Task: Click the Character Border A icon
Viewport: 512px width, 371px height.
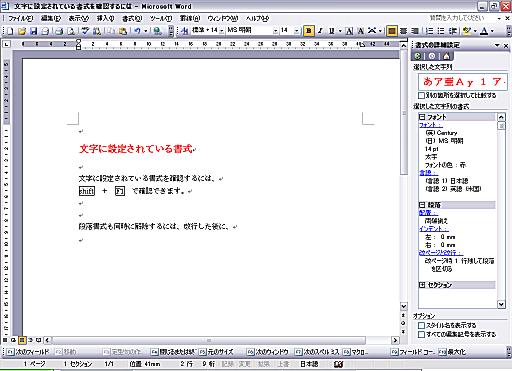Action: [349, 31]
